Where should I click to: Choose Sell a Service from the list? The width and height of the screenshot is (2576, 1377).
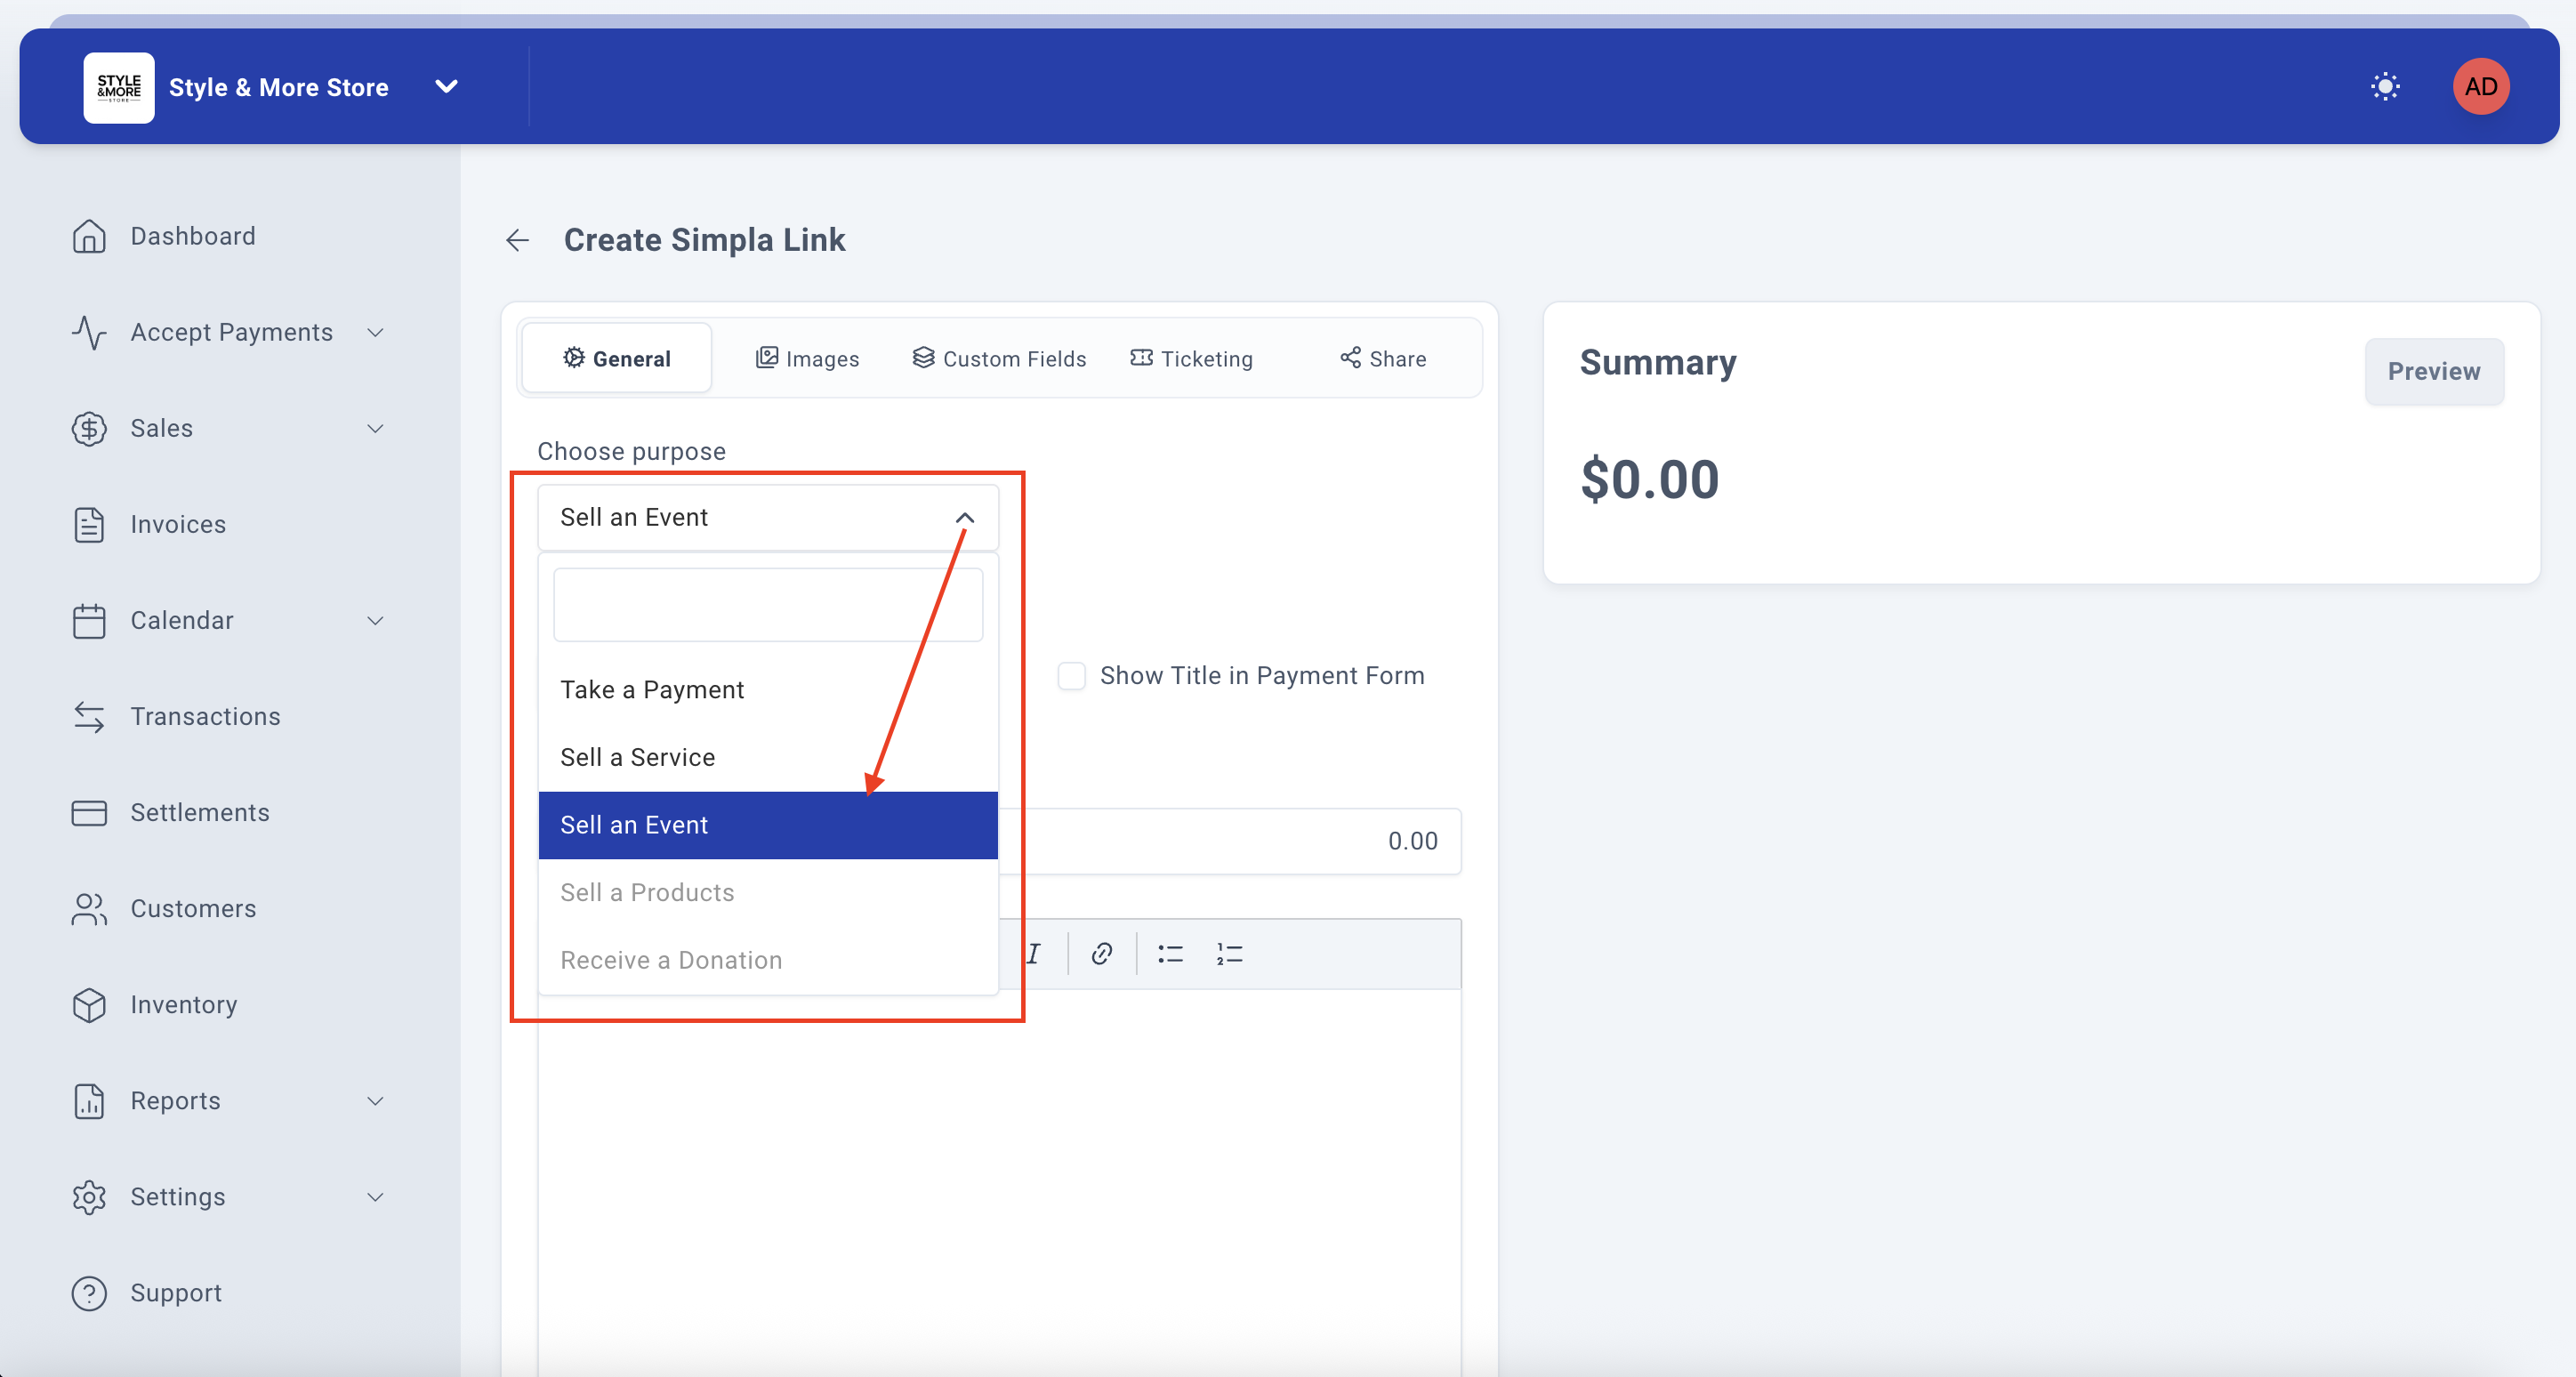point(638,757)
